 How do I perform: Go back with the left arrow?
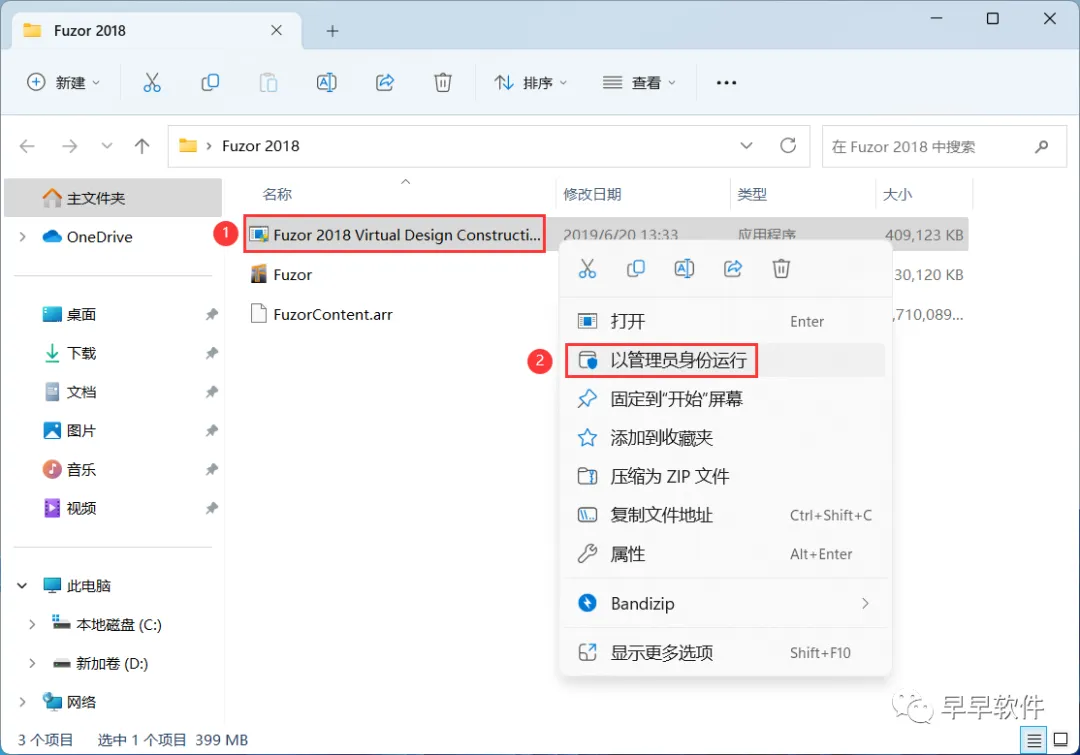click(x=27, y=146)
